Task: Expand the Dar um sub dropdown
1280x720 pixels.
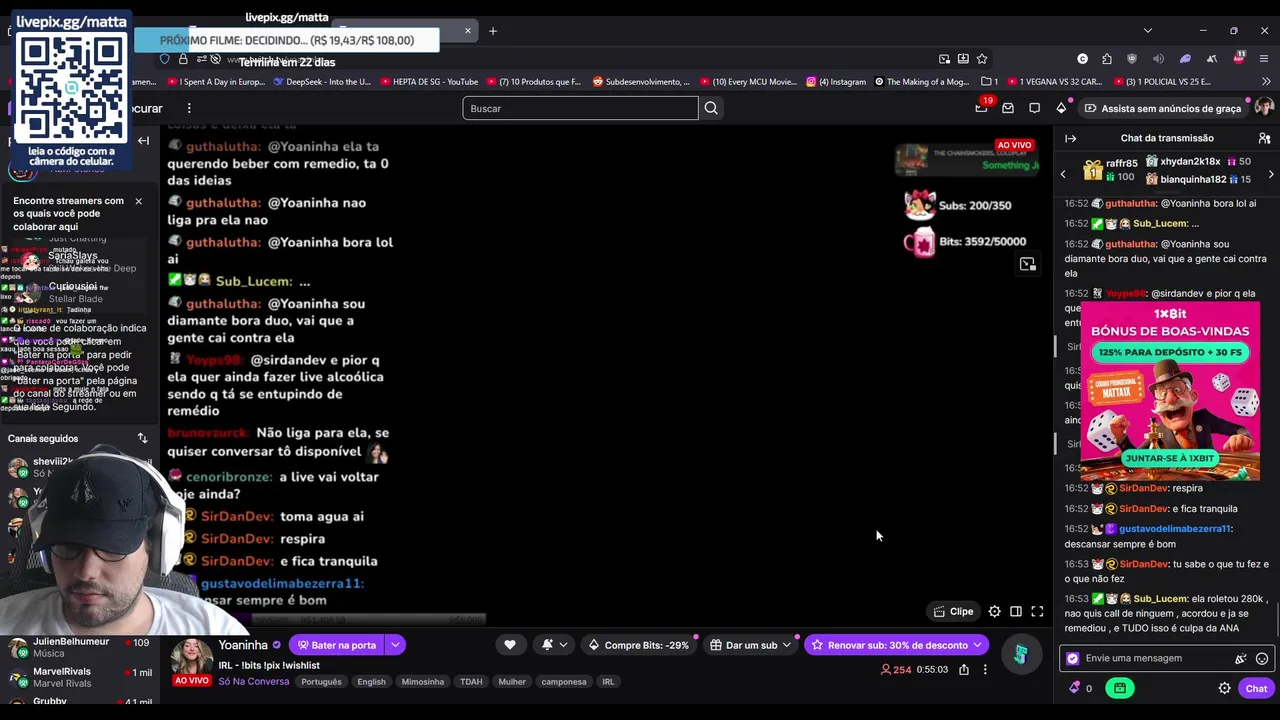Action: coord(751,645)
